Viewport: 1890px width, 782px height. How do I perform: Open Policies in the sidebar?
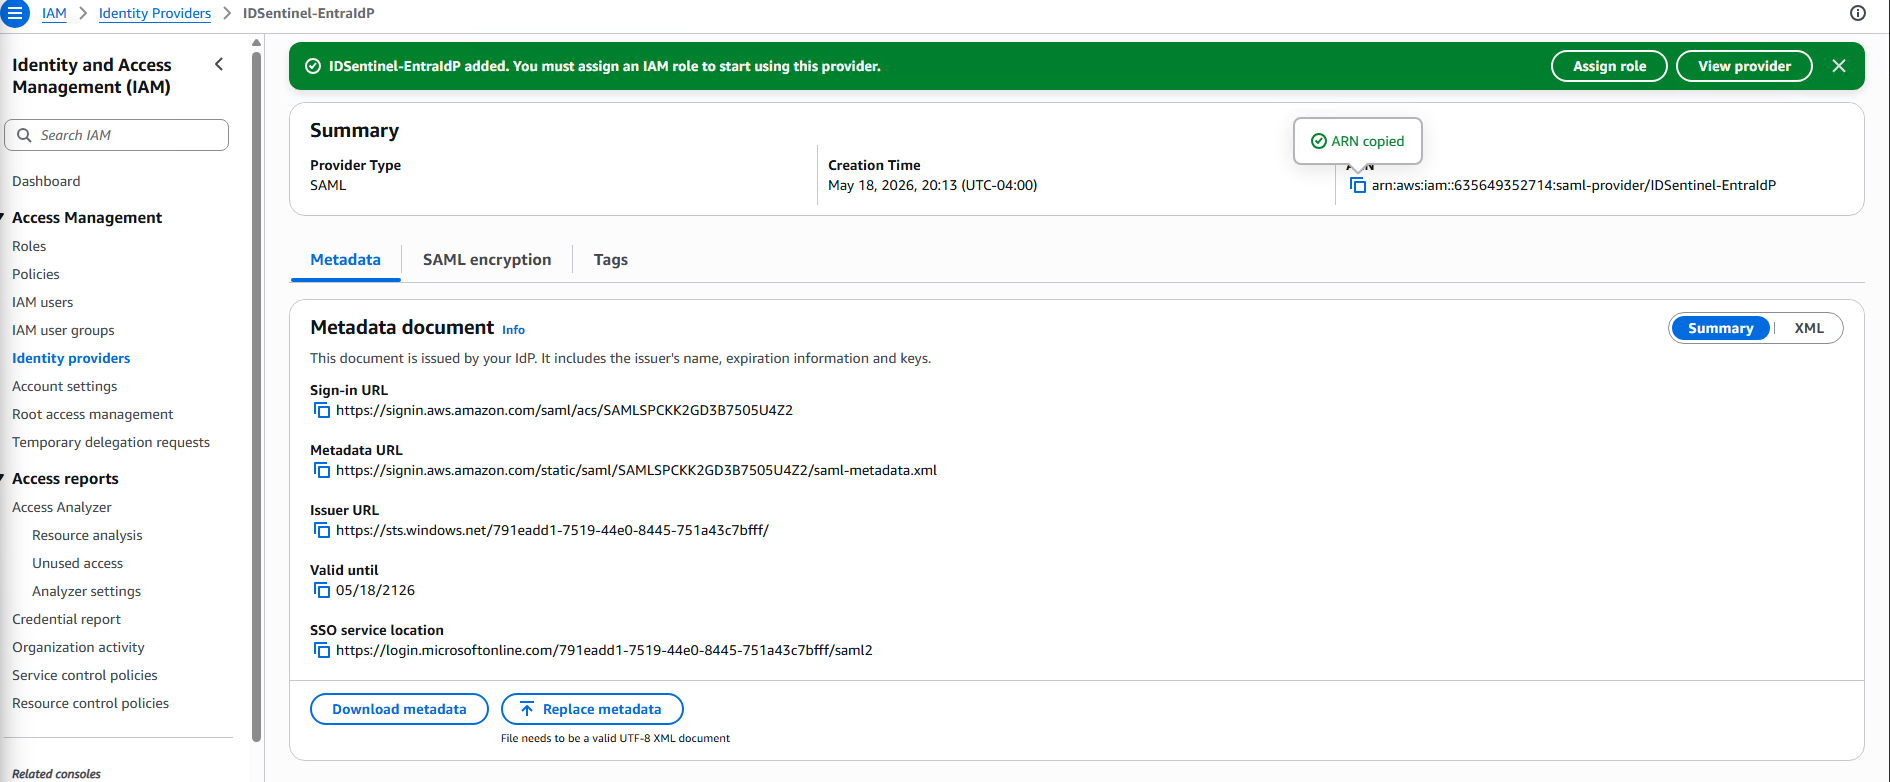[36, 274]
